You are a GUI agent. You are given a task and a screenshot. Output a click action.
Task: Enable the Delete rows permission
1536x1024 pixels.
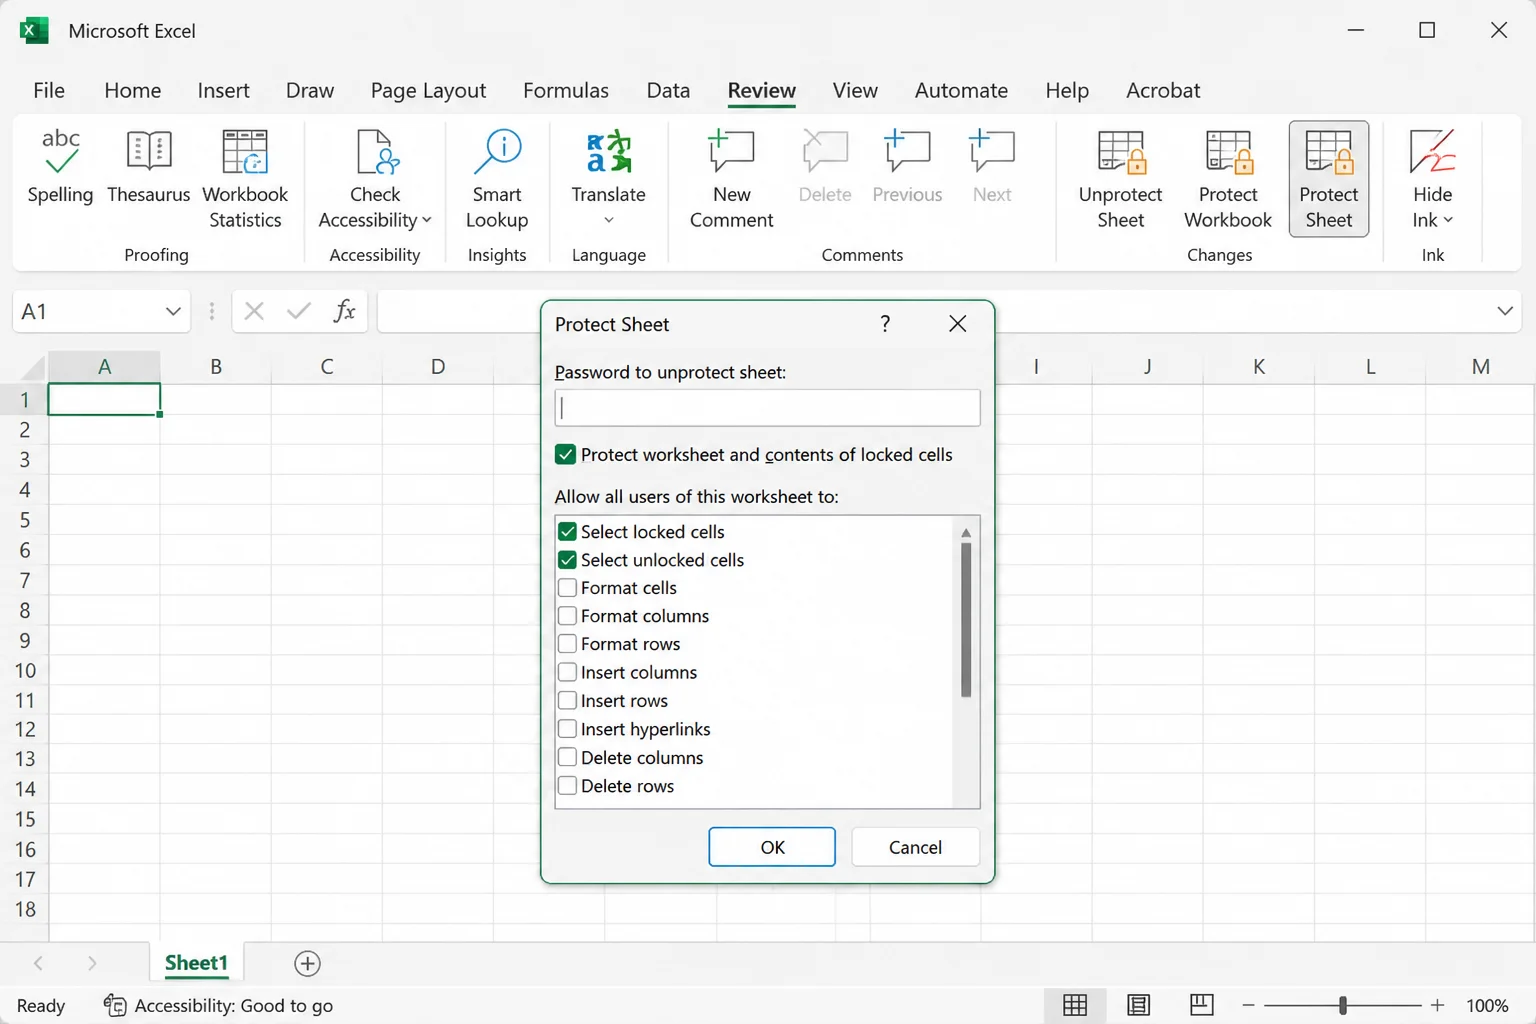pos(567,785)
